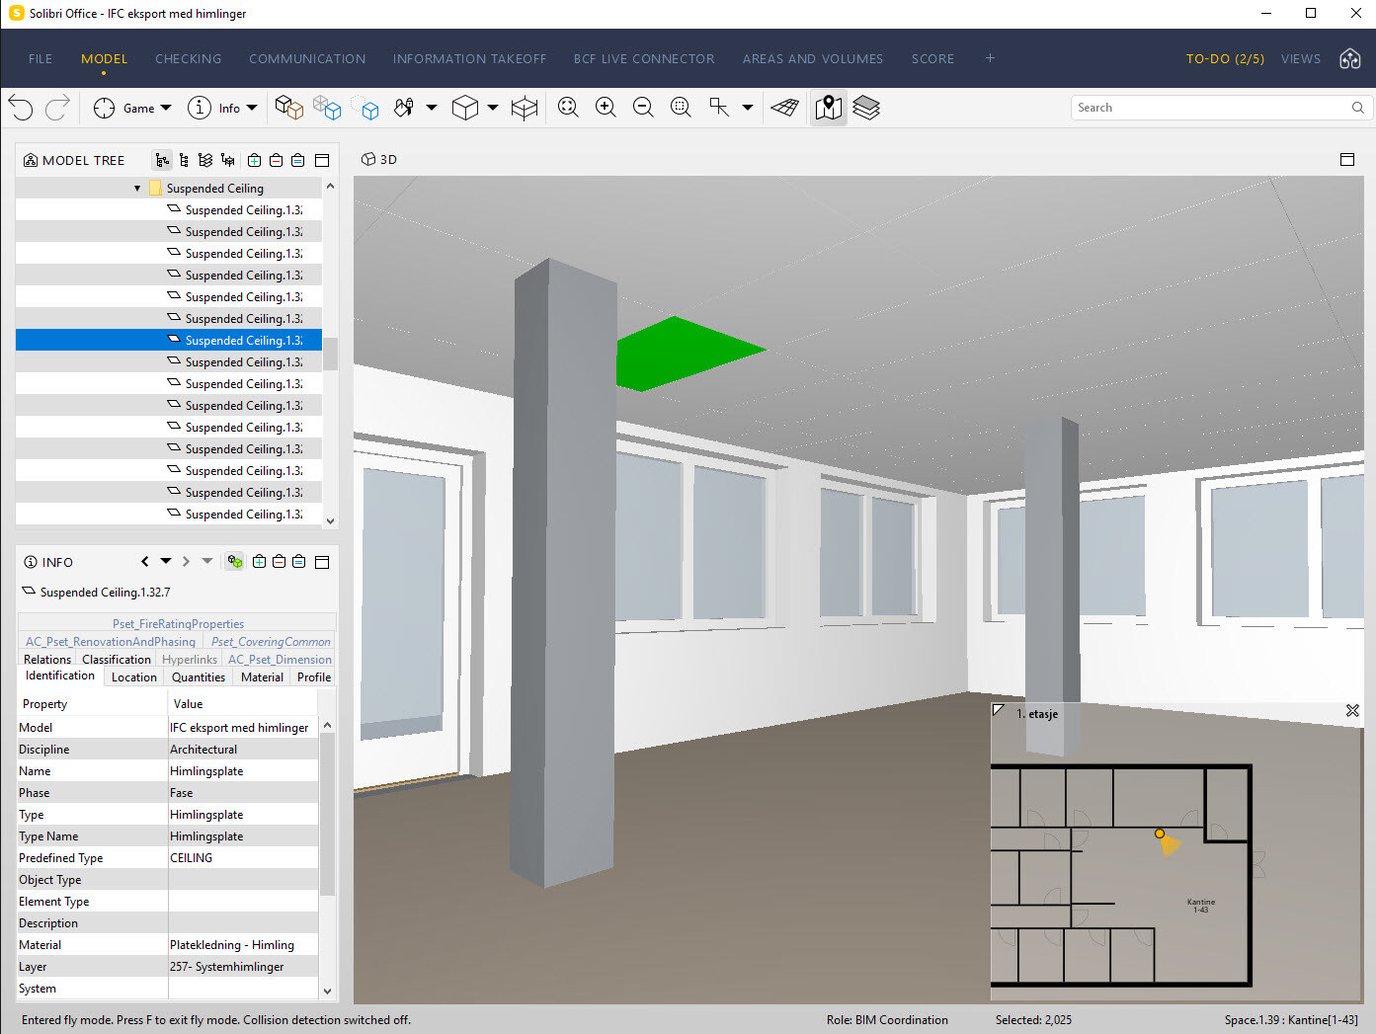
Task: Click the Zoom Out magnifier icon
Action: click(643, 107)
